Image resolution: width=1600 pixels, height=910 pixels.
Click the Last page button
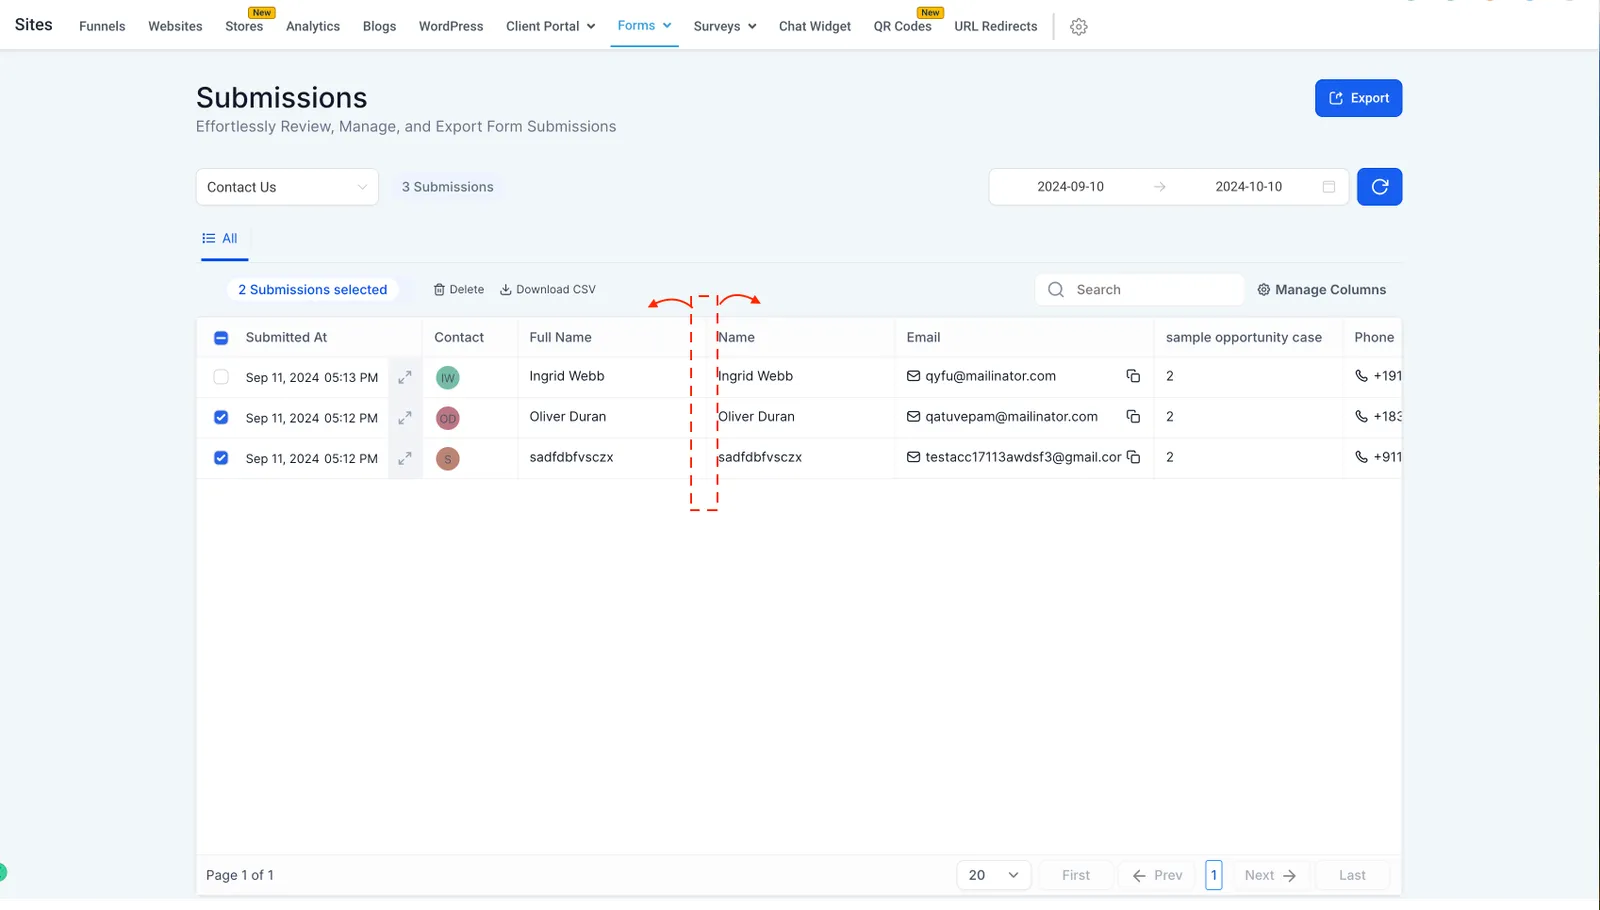1352,875
